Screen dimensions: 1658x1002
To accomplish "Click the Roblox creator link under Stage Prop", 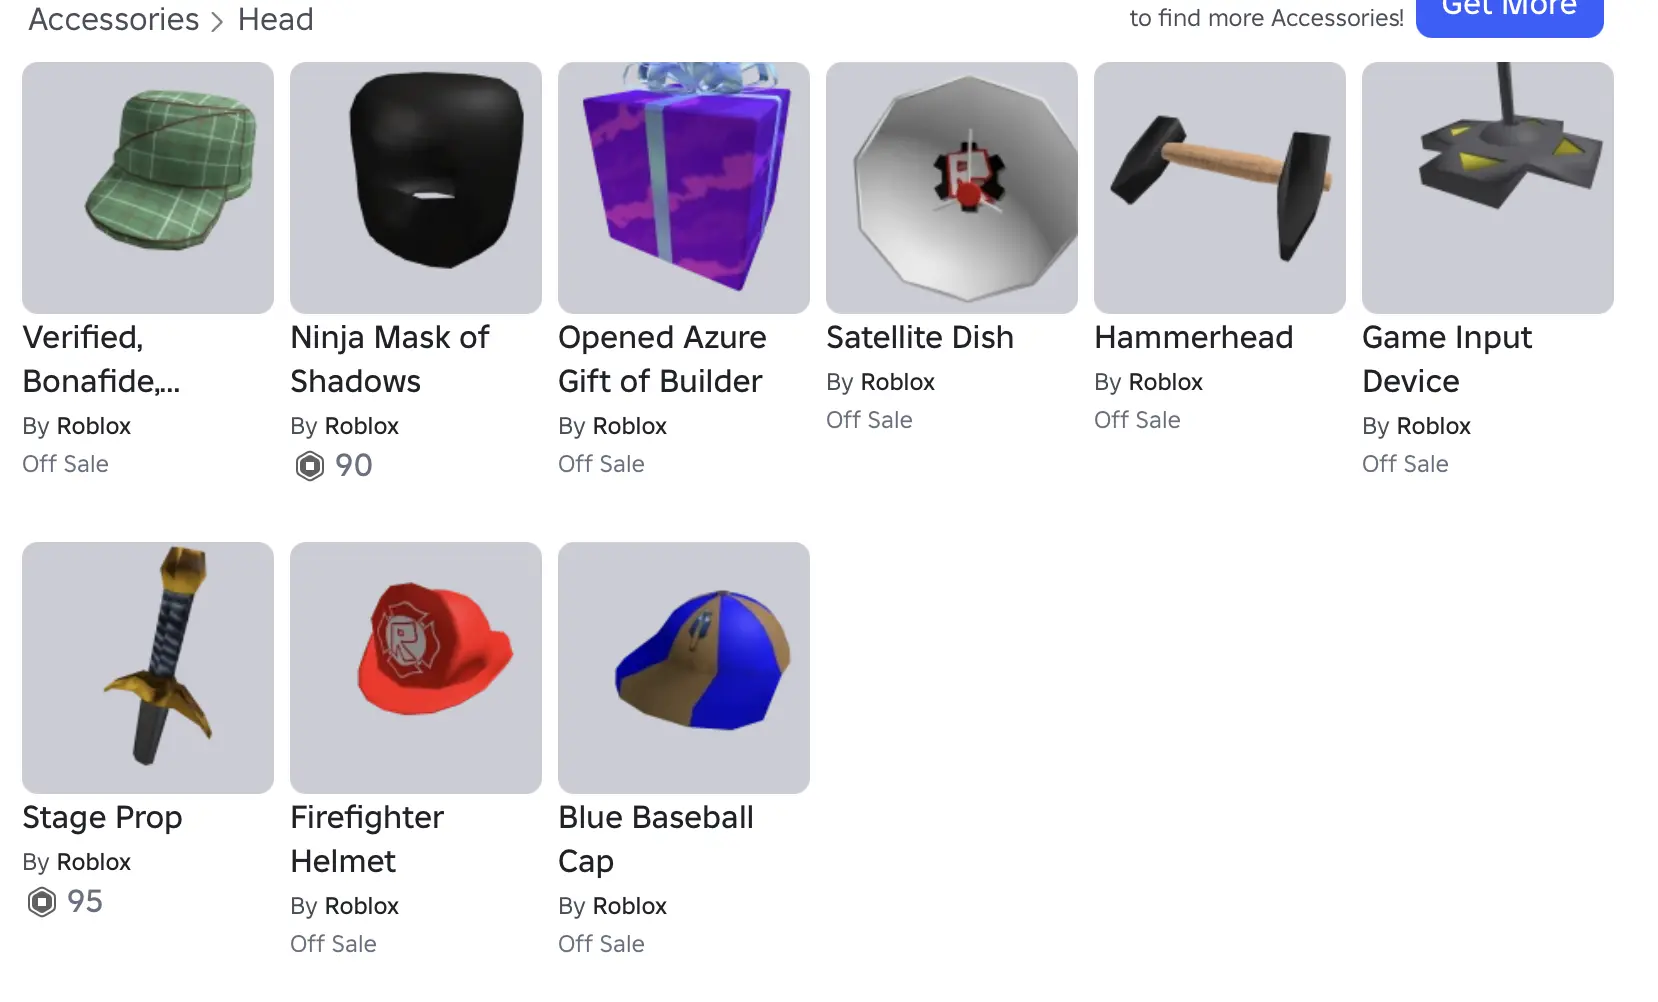I will [x=94, y=862].
